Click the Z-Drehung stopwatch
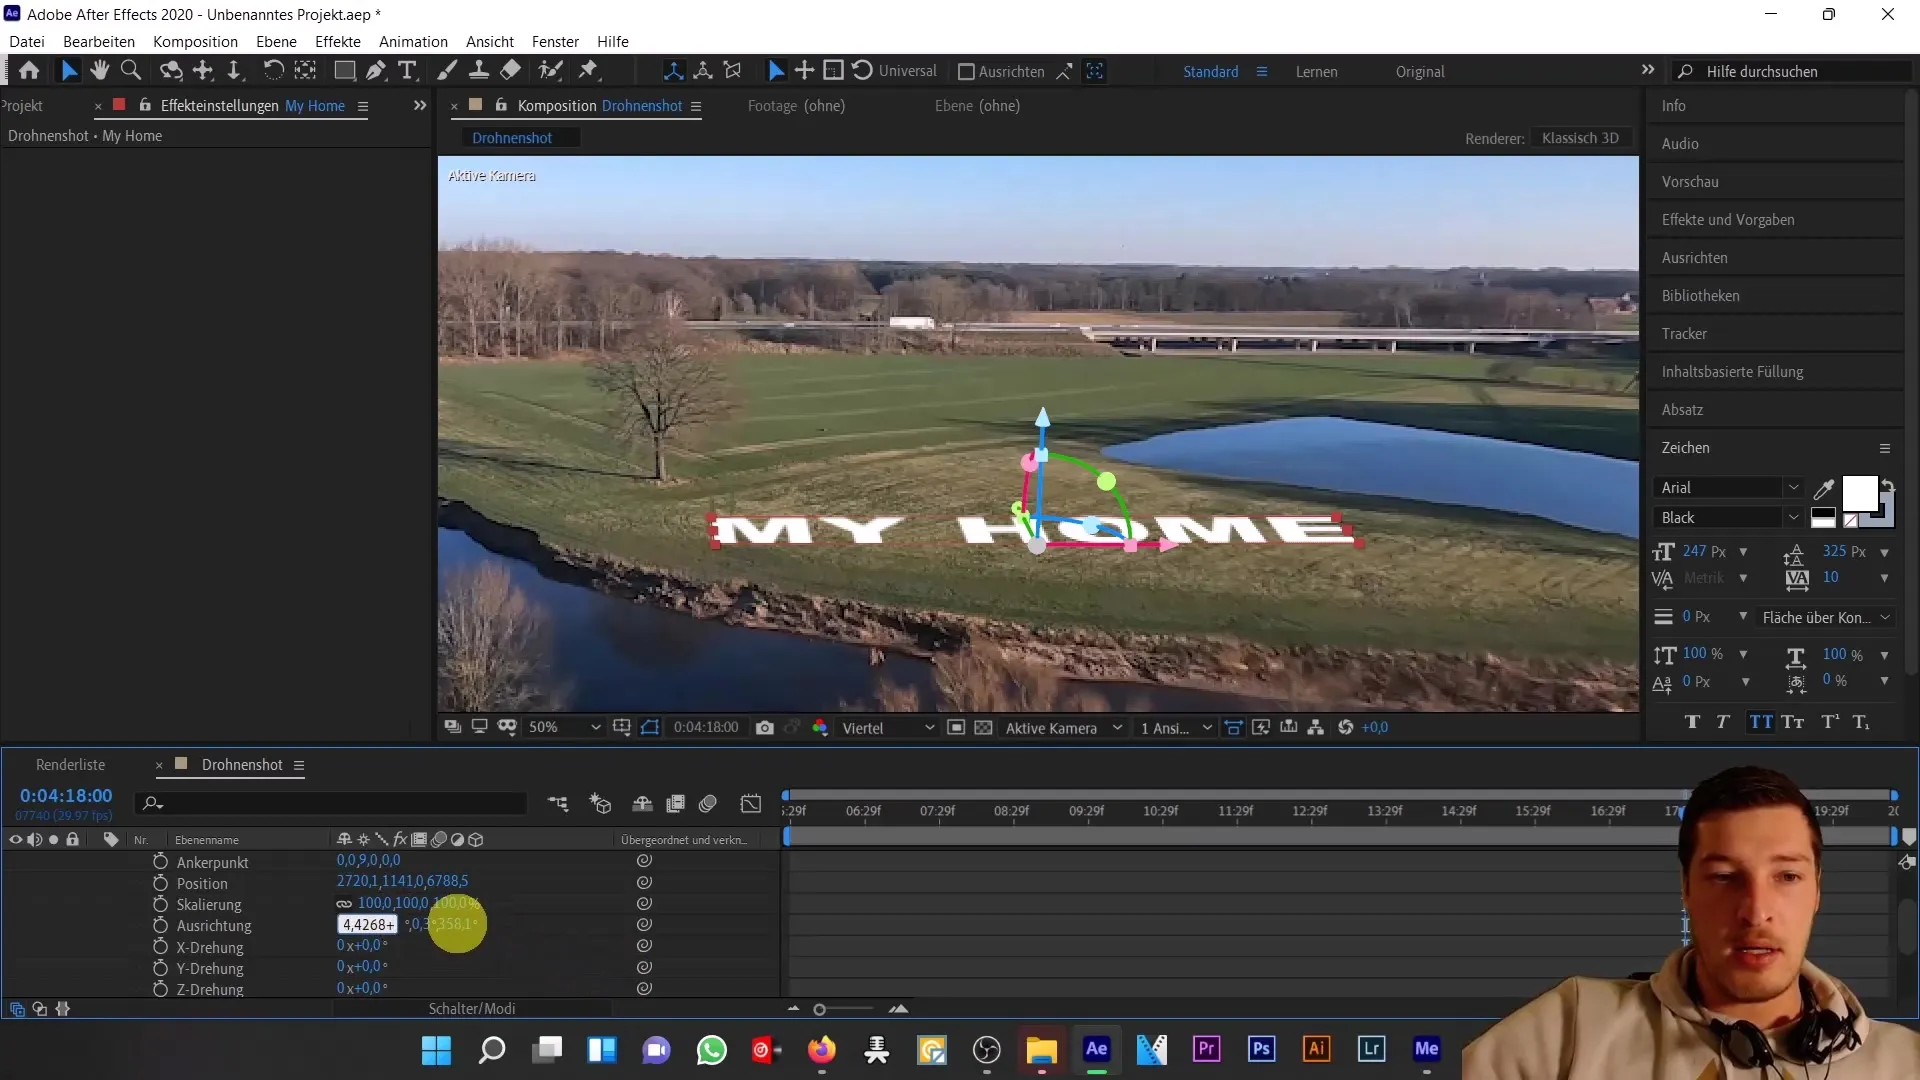The height and width of the screenshot is (1080, 1920). (x=160, y=989)
